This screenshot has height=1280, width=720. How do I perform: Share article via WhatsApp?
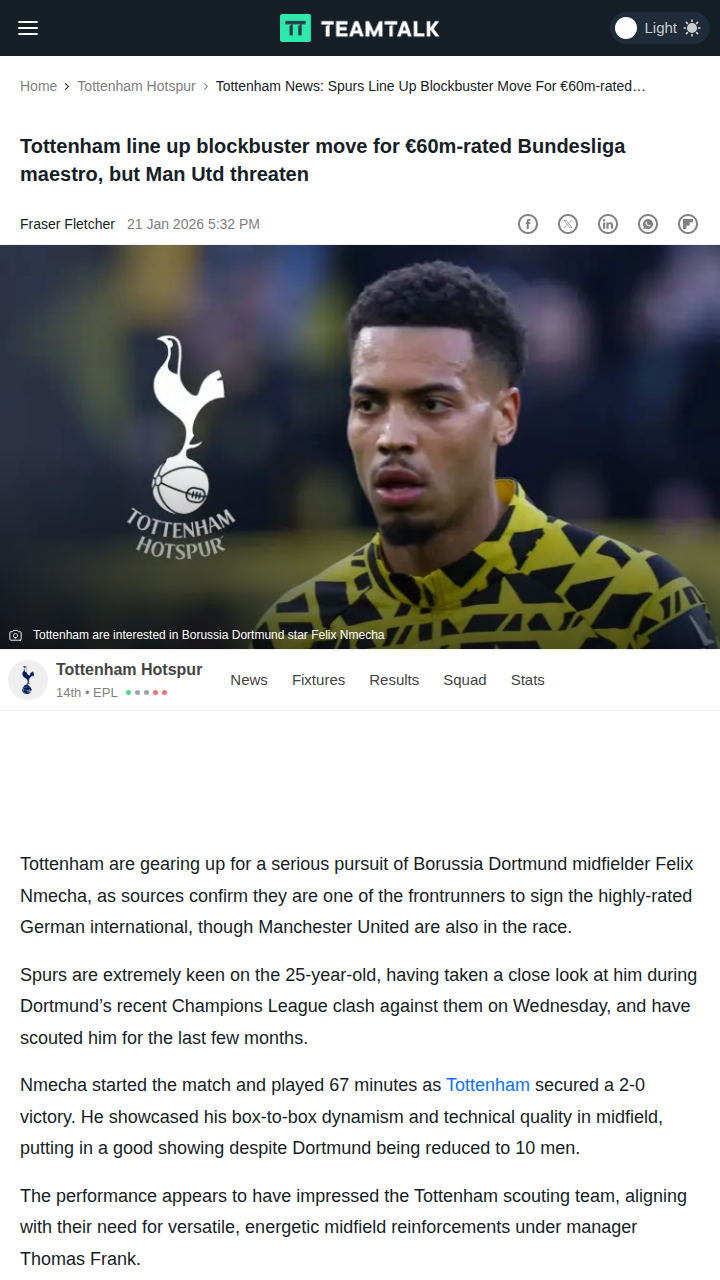(648, 224)
